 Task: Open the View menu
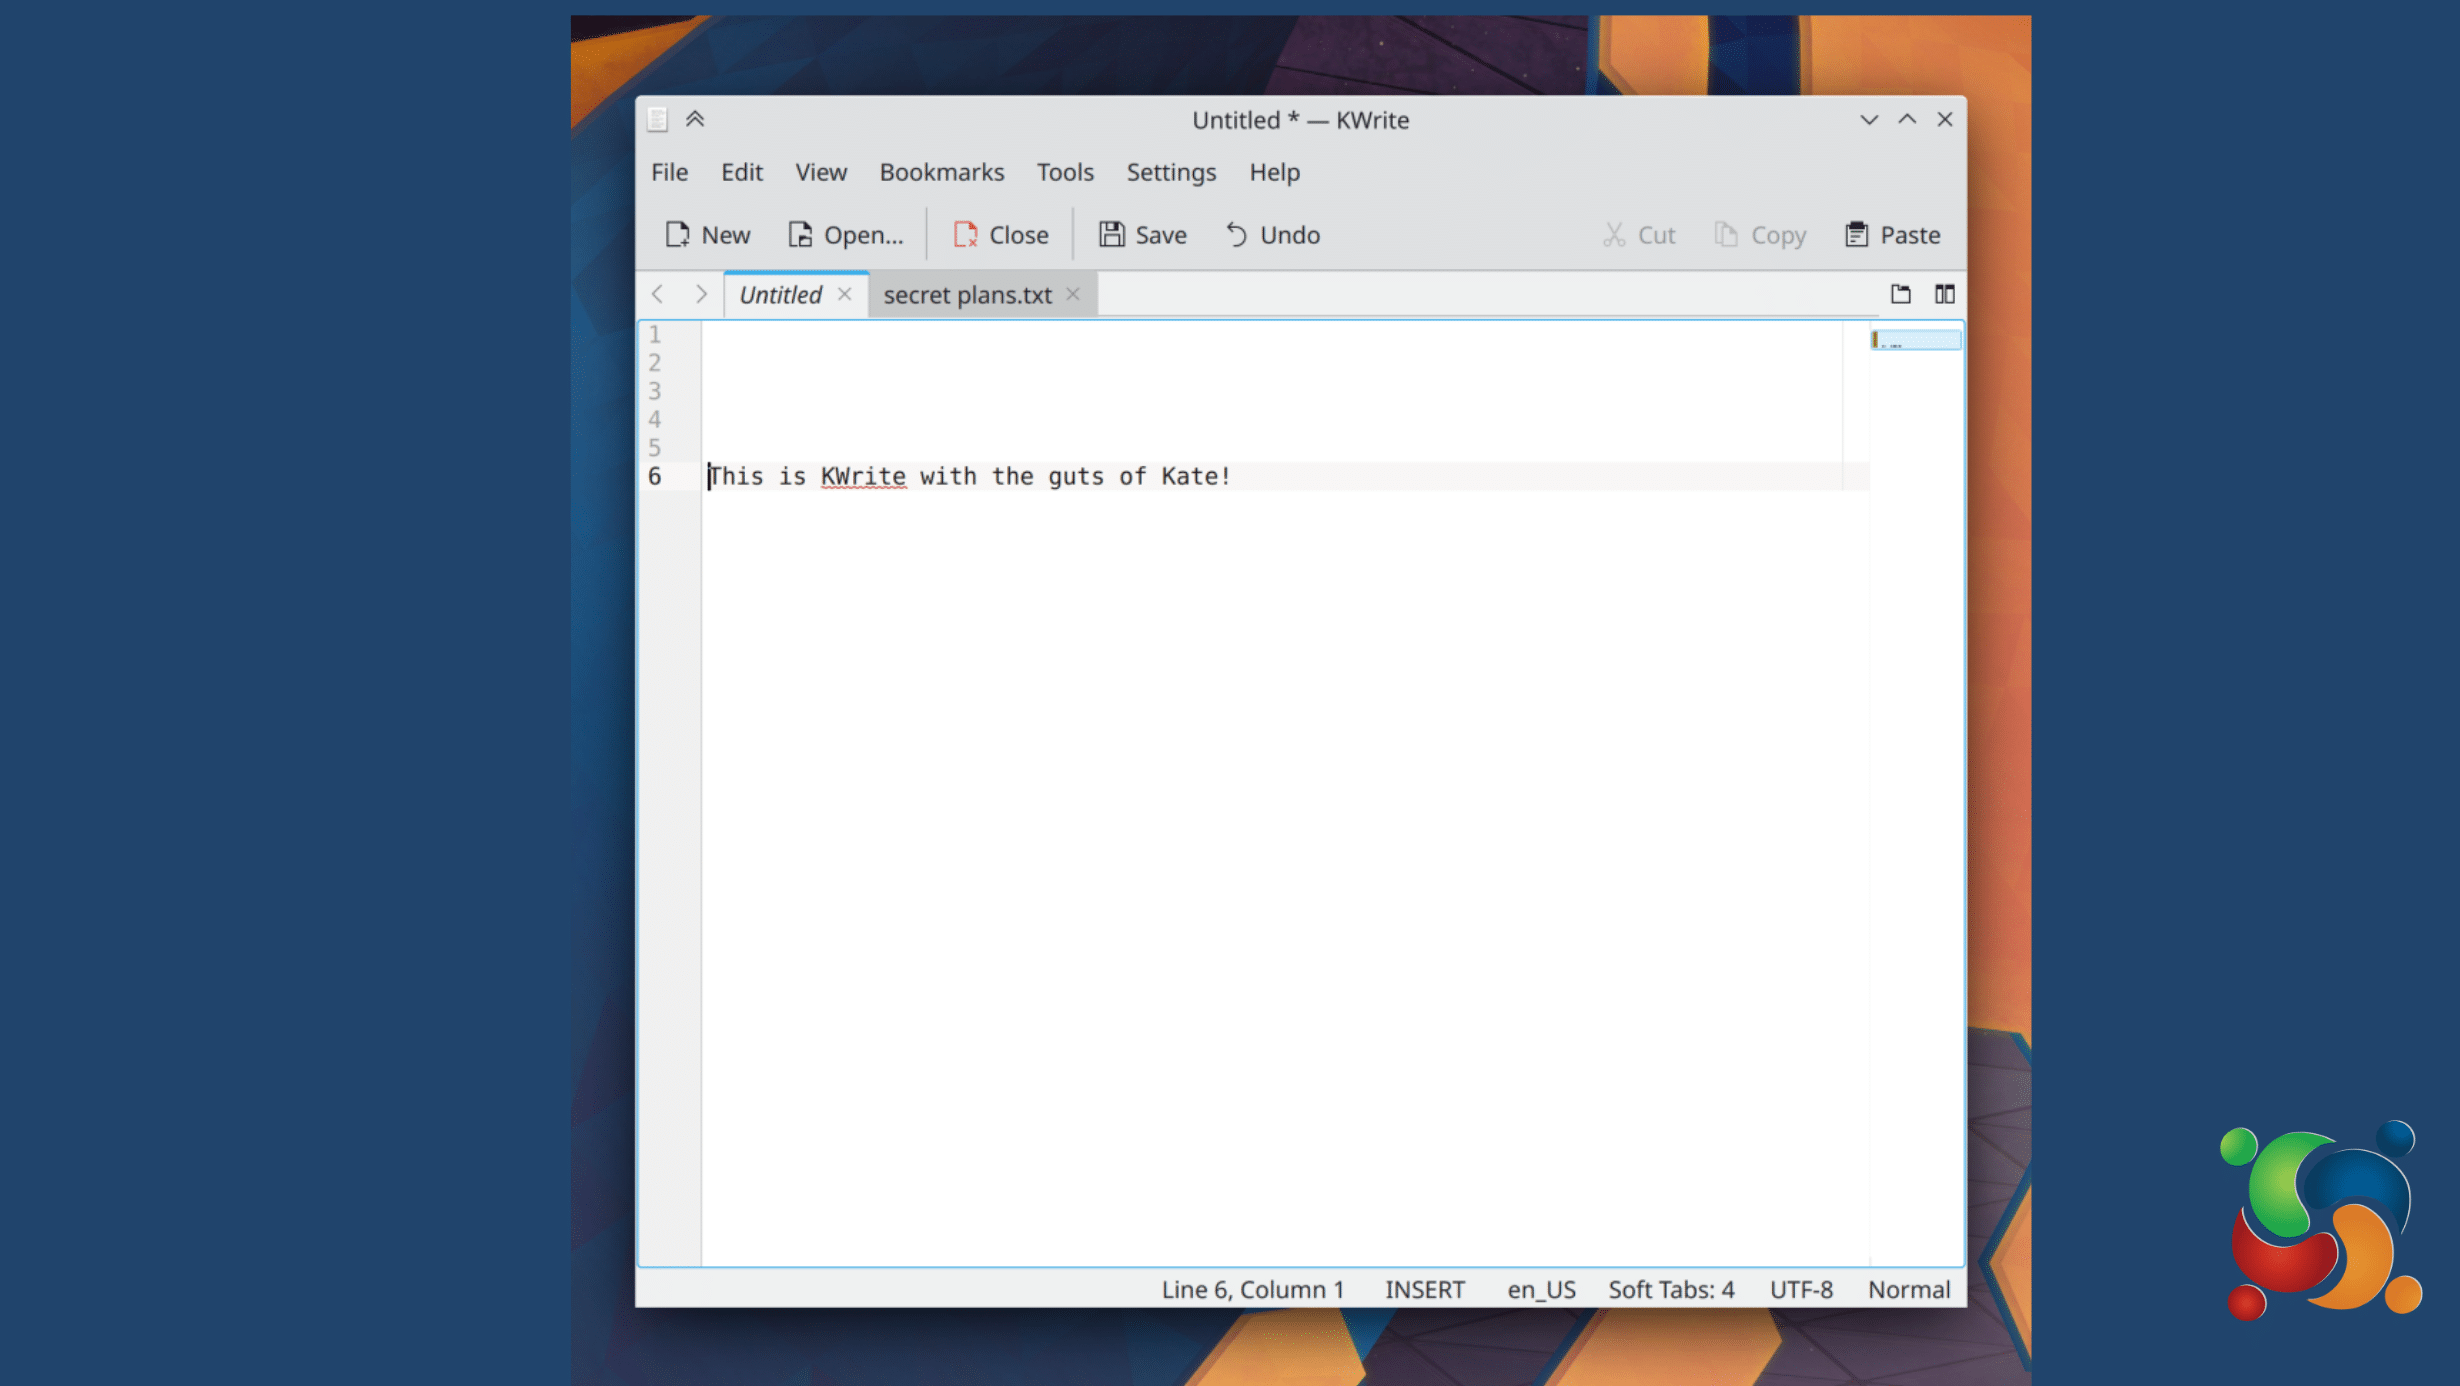click(821, 172)
